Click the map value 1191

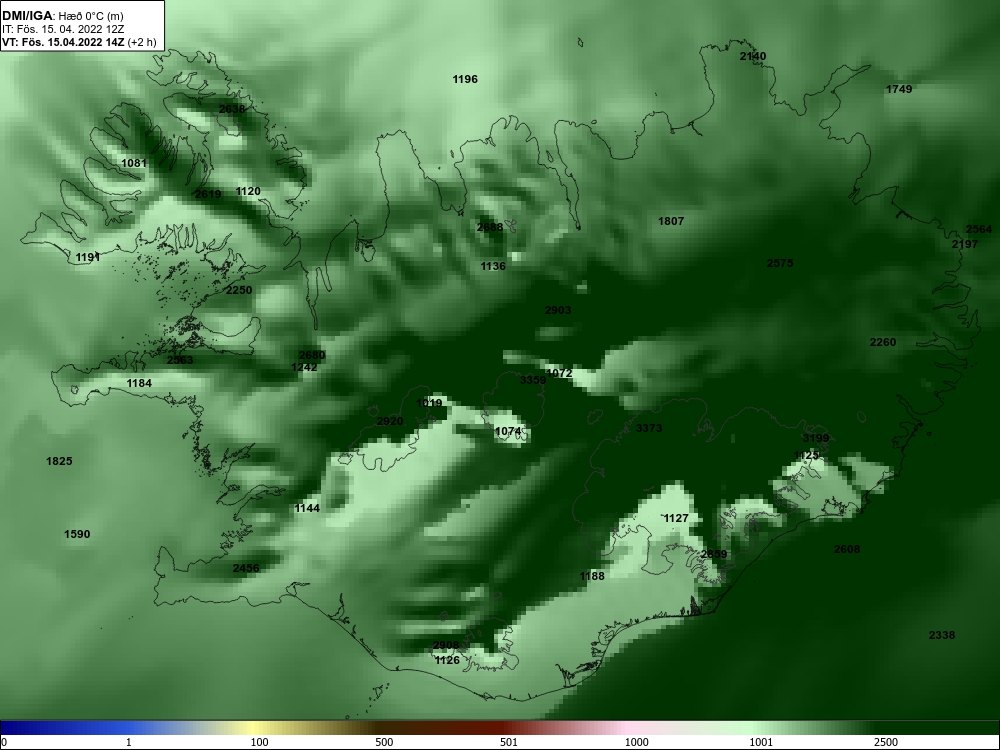coord(88,258)
